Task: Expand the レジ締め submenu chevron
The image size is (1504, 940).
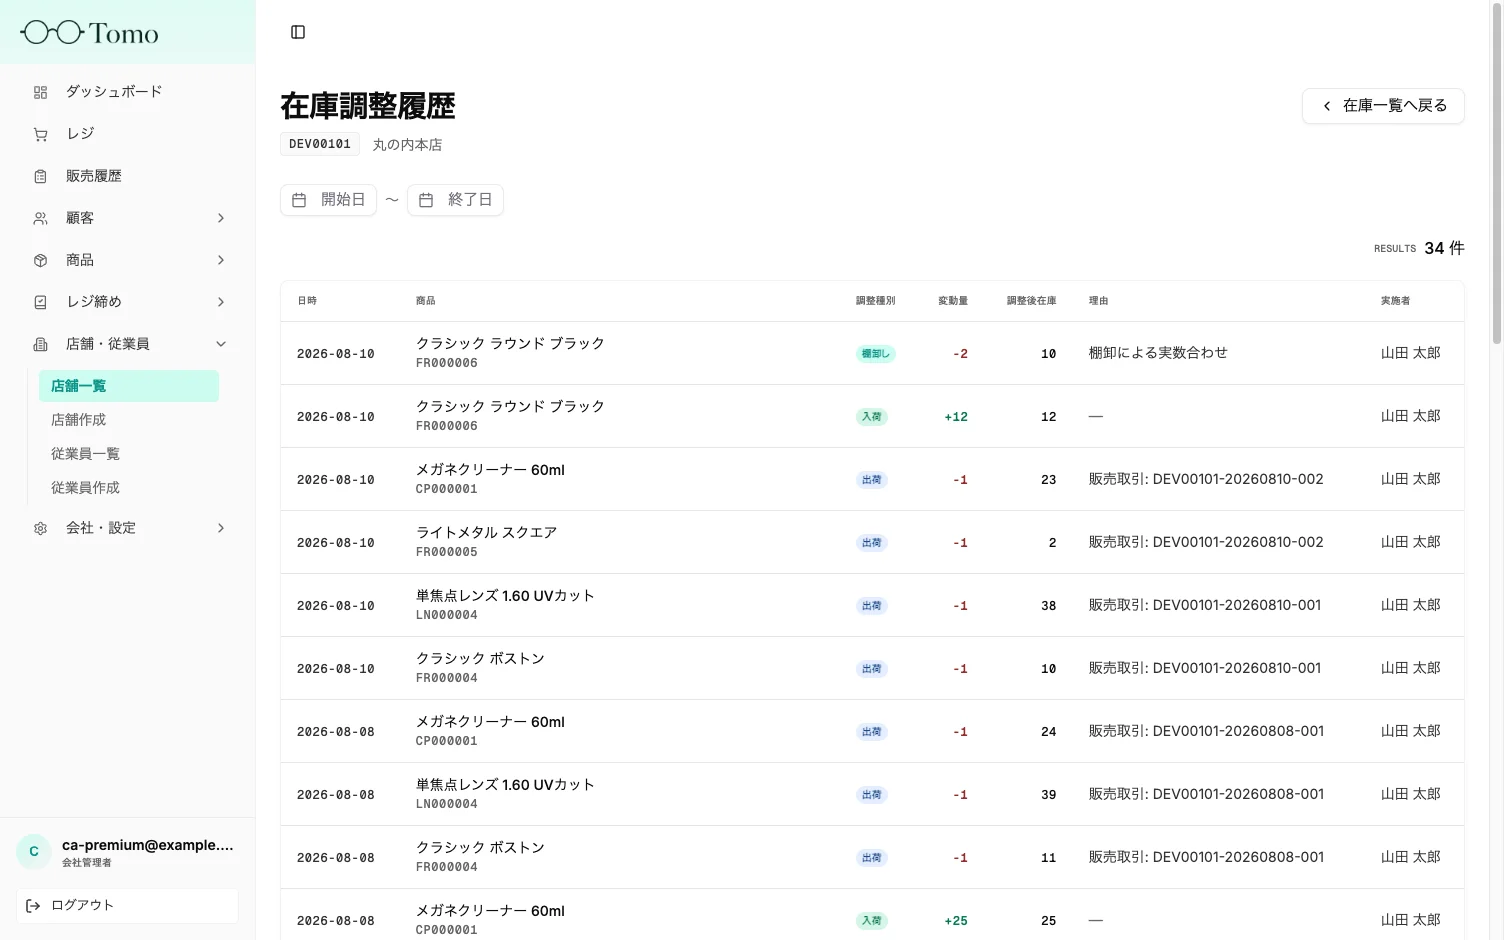Action: 221,302
